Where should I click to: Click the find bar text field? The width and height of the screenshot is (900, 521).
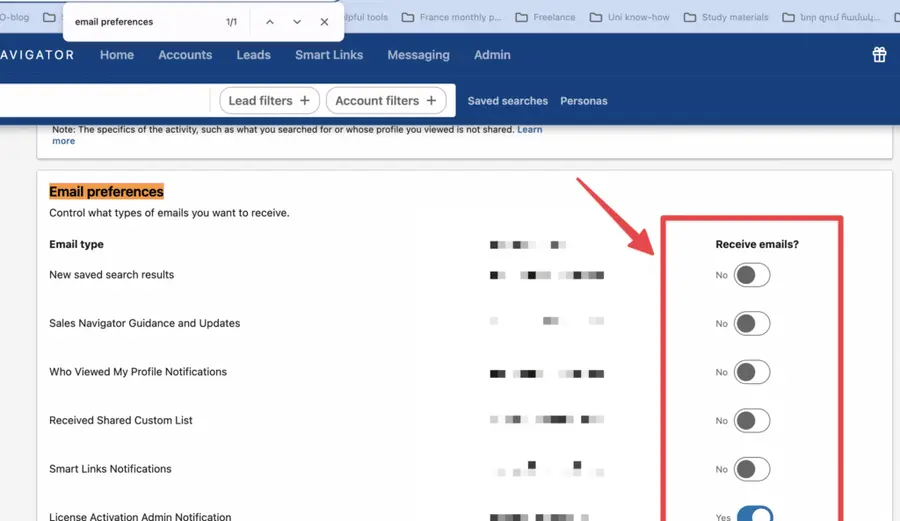pyautogui.click(x=143, y=22)
